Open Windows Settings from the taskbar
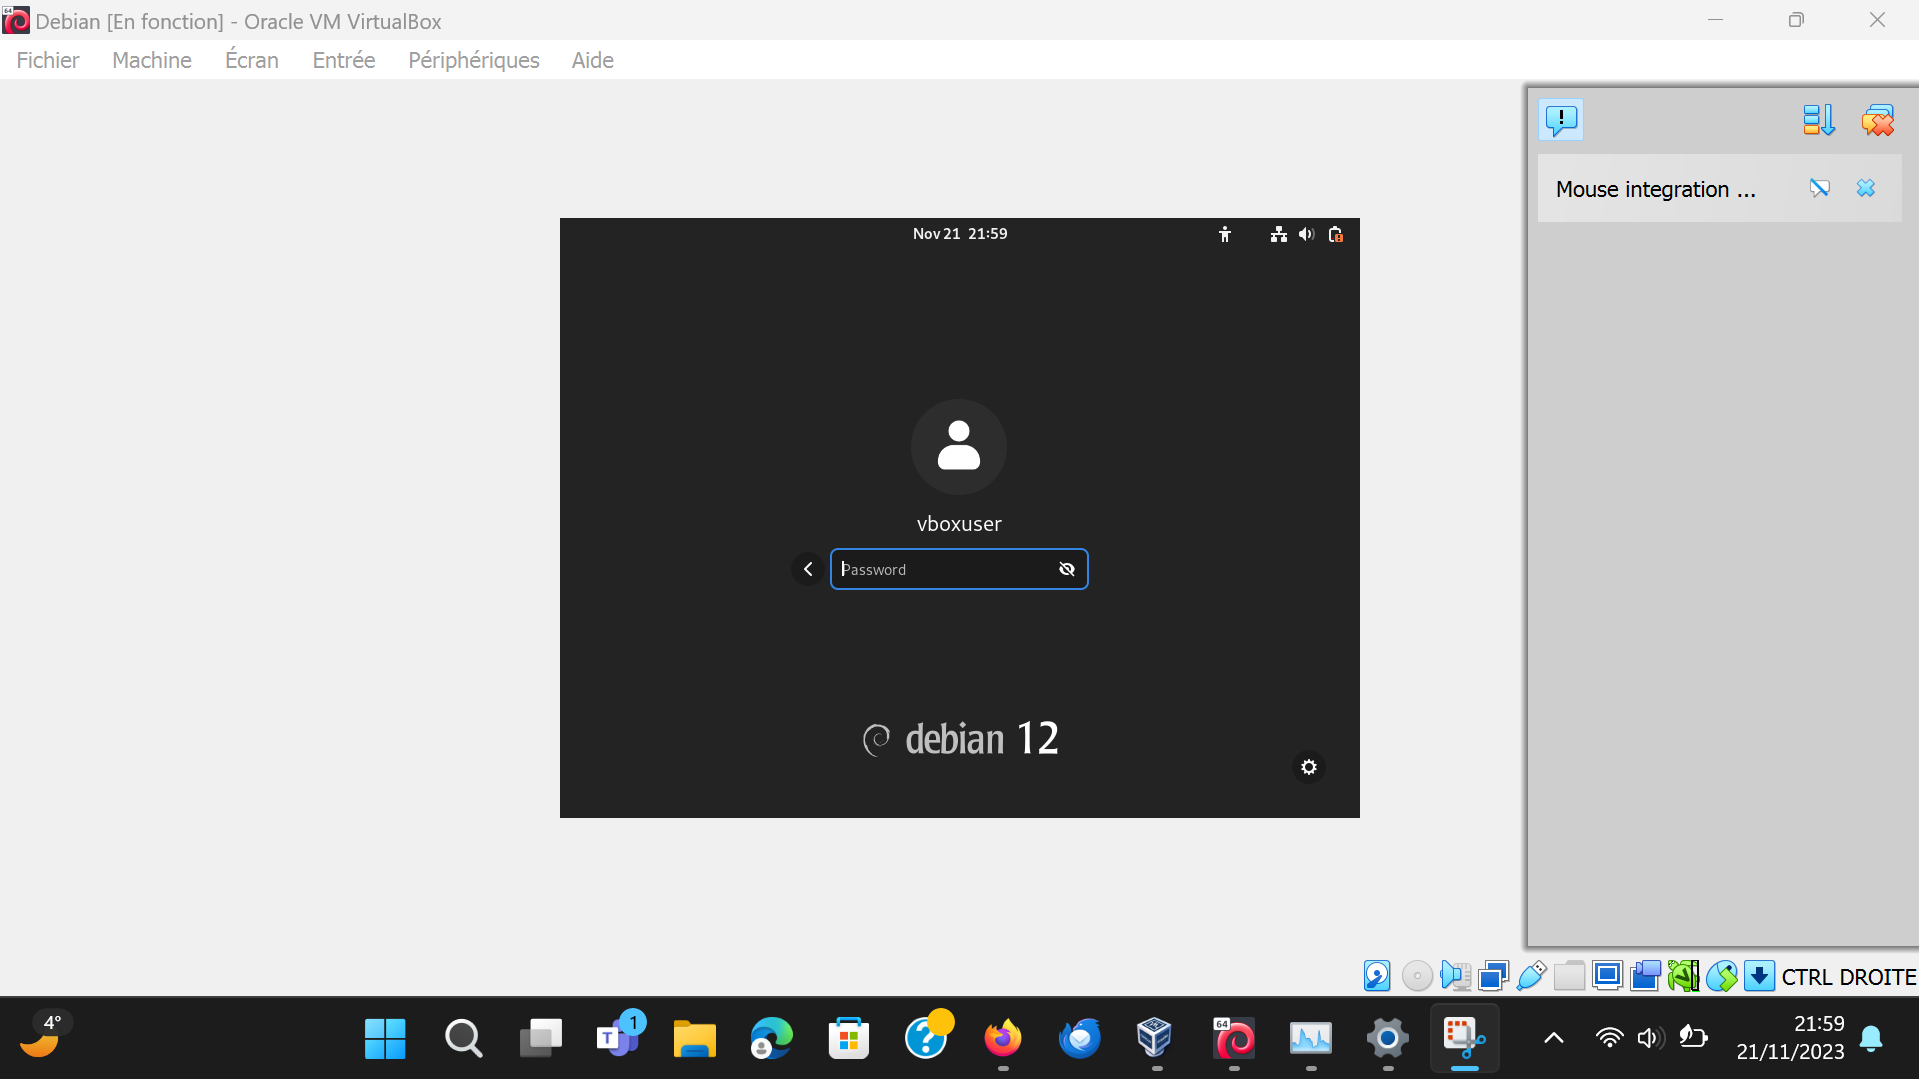 (x=1388, y=1039)
